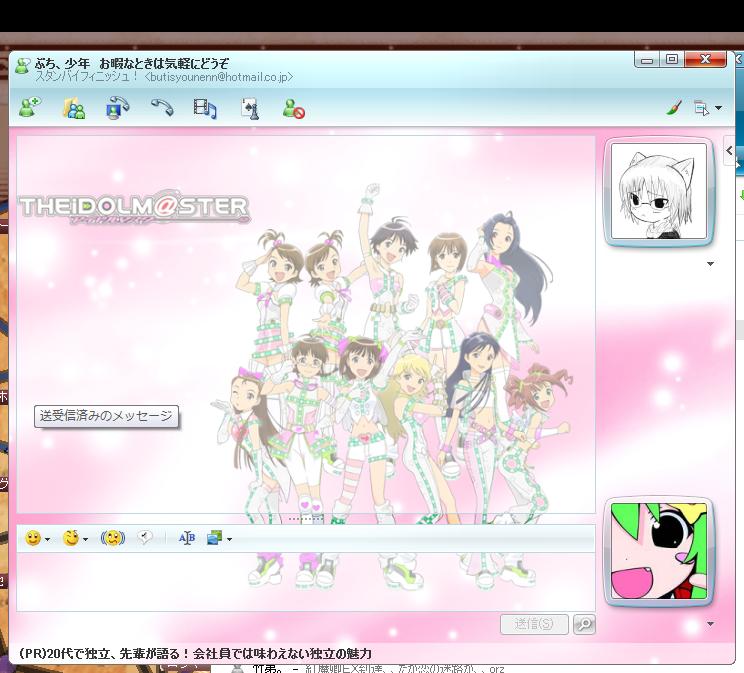Image resolution: width=744 pixels, height=673 pixels.
Task: Click the search magnifier button next to send
Action: click(584, 624)
